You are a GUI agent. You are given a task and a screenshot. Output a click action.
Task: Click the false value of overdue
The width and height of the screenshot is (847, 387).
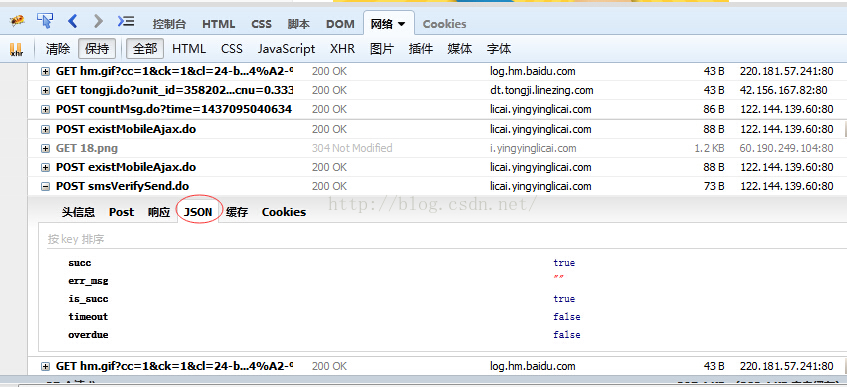click(x=567, y=335)
